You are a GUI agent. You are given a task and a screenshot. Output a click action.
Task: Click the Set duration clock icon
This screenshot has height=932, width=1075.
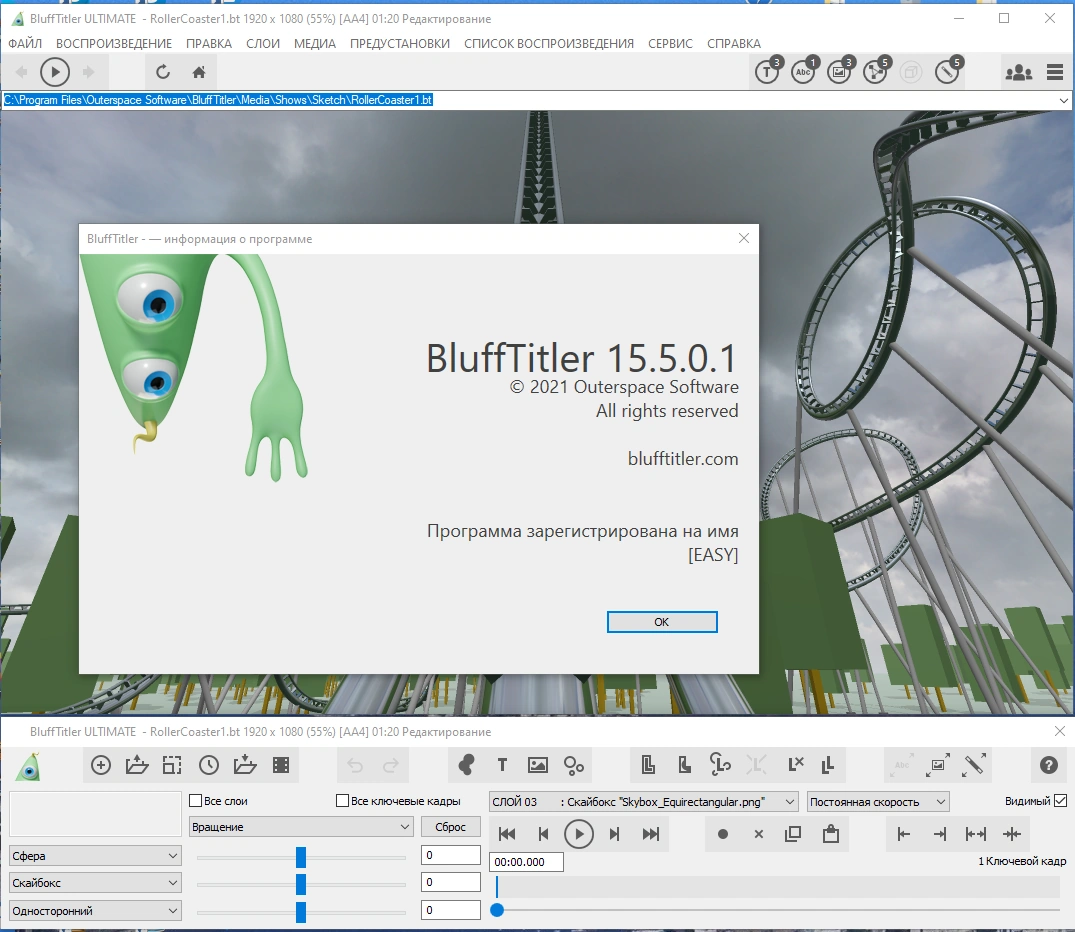[208, 765]
